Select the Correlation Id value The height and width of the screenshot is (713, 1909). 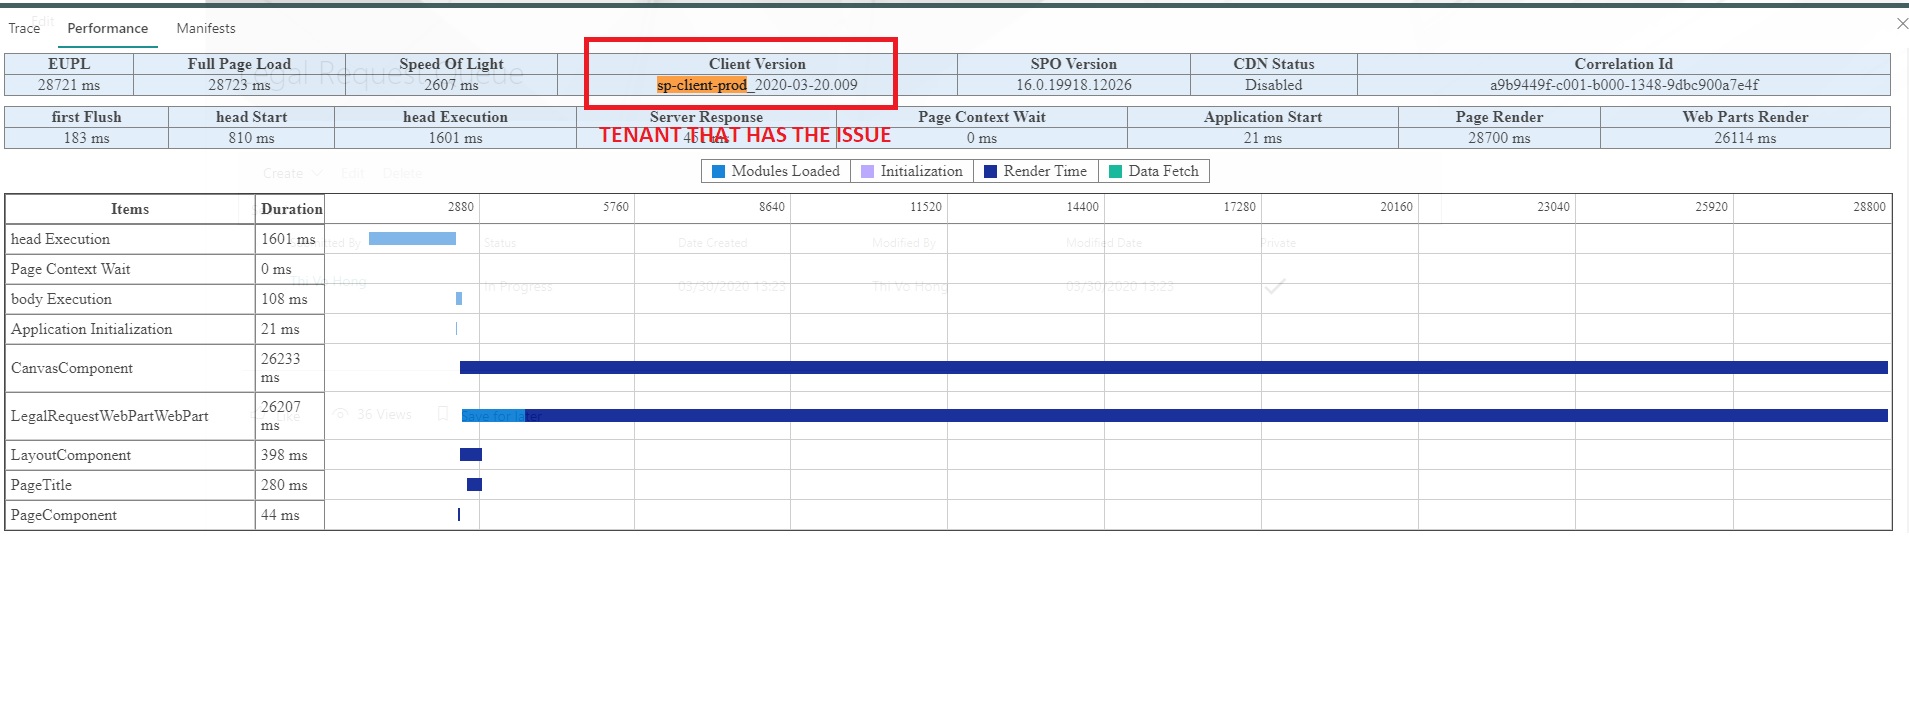tap(1624, 85)
